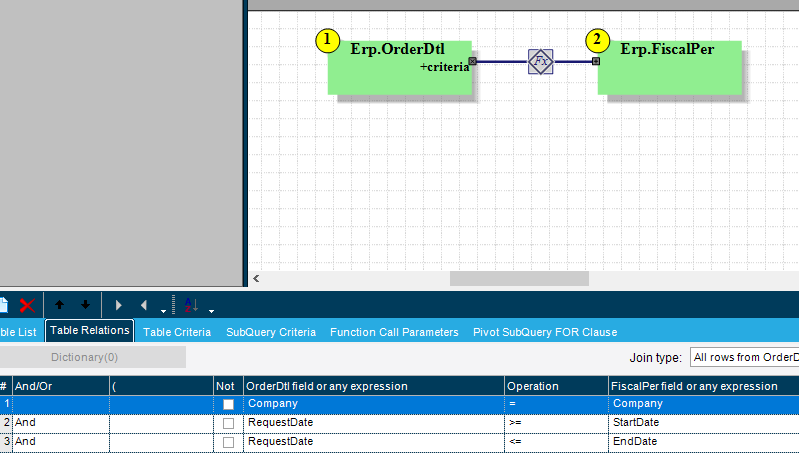This screenshot has width=799, height=457.
Task: Click the And/Or column header
Action: [x=61, y=386]
